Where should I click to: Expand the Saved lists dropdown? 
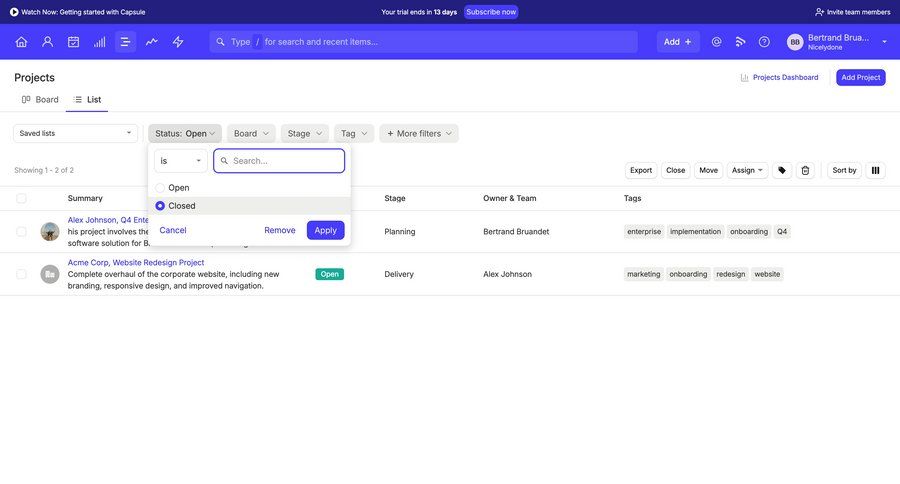coord(75,133)
